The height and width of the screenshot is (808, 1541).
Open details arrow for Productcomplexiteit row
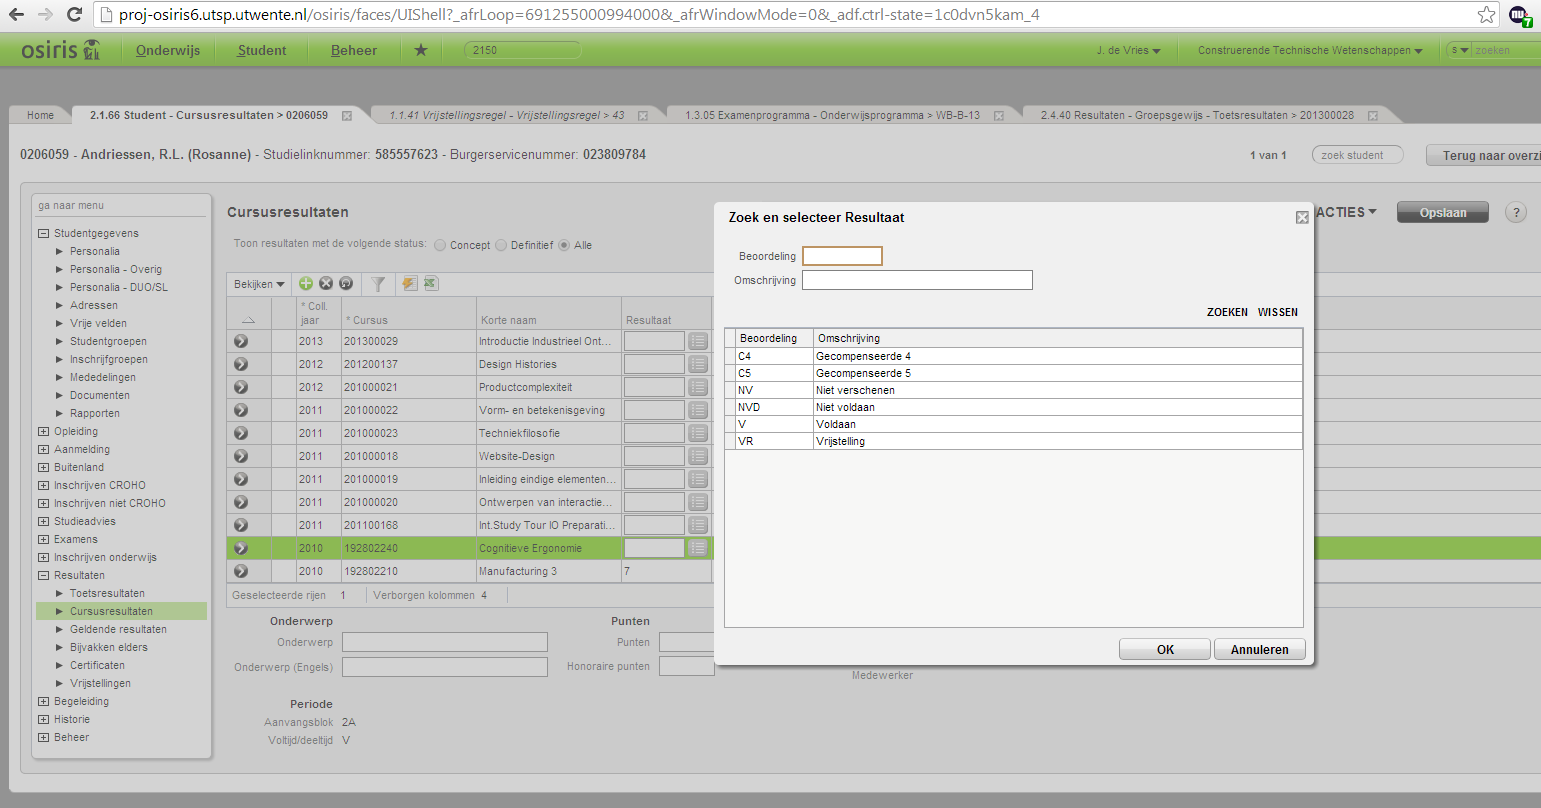[241, 387]
